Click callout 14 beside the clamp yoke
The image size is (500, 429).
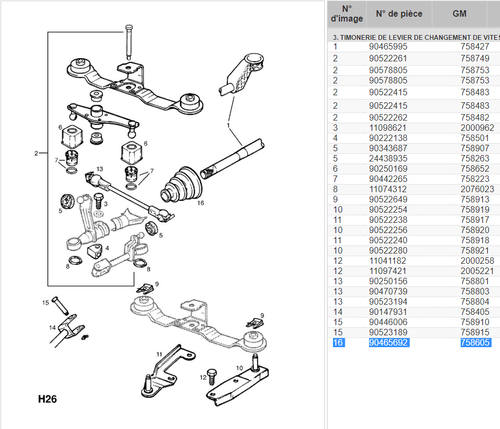tap(52, 328)
